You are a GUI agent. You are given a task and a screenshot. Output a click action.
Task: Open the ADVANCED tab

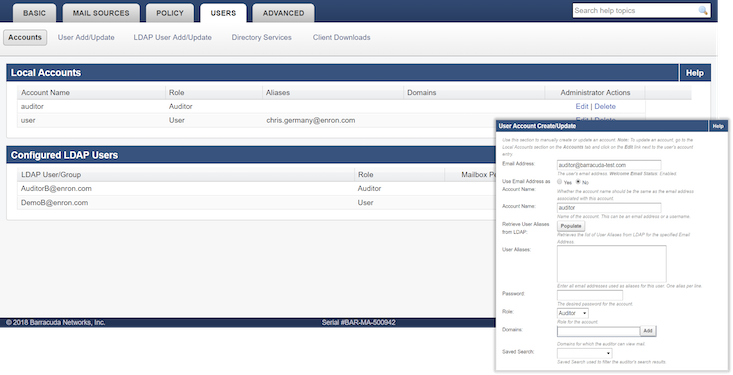point(283,13)
